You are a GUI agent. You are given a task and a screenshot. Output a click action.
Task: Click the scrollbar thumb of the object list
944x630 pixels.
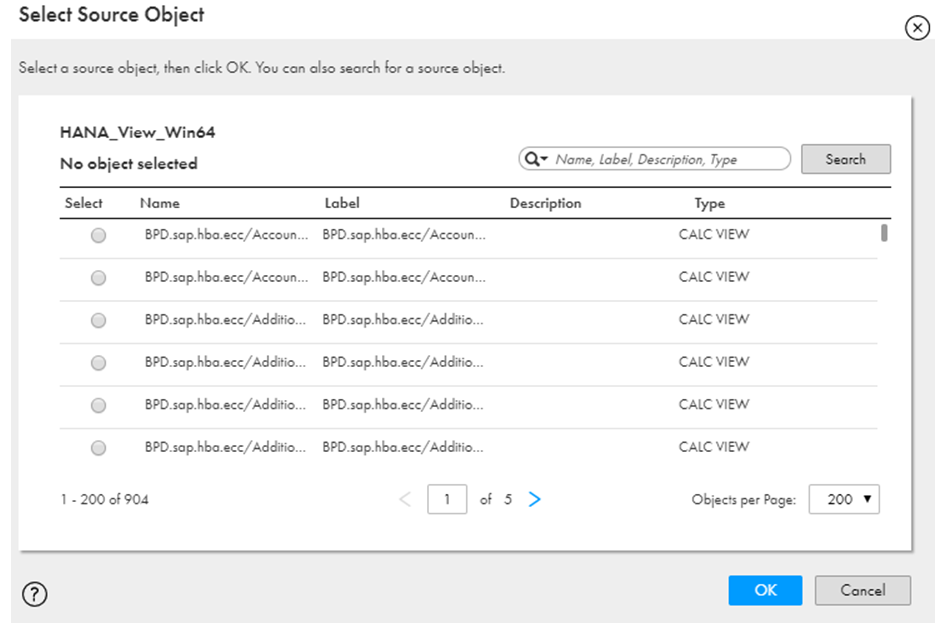[x=884, y=232]
